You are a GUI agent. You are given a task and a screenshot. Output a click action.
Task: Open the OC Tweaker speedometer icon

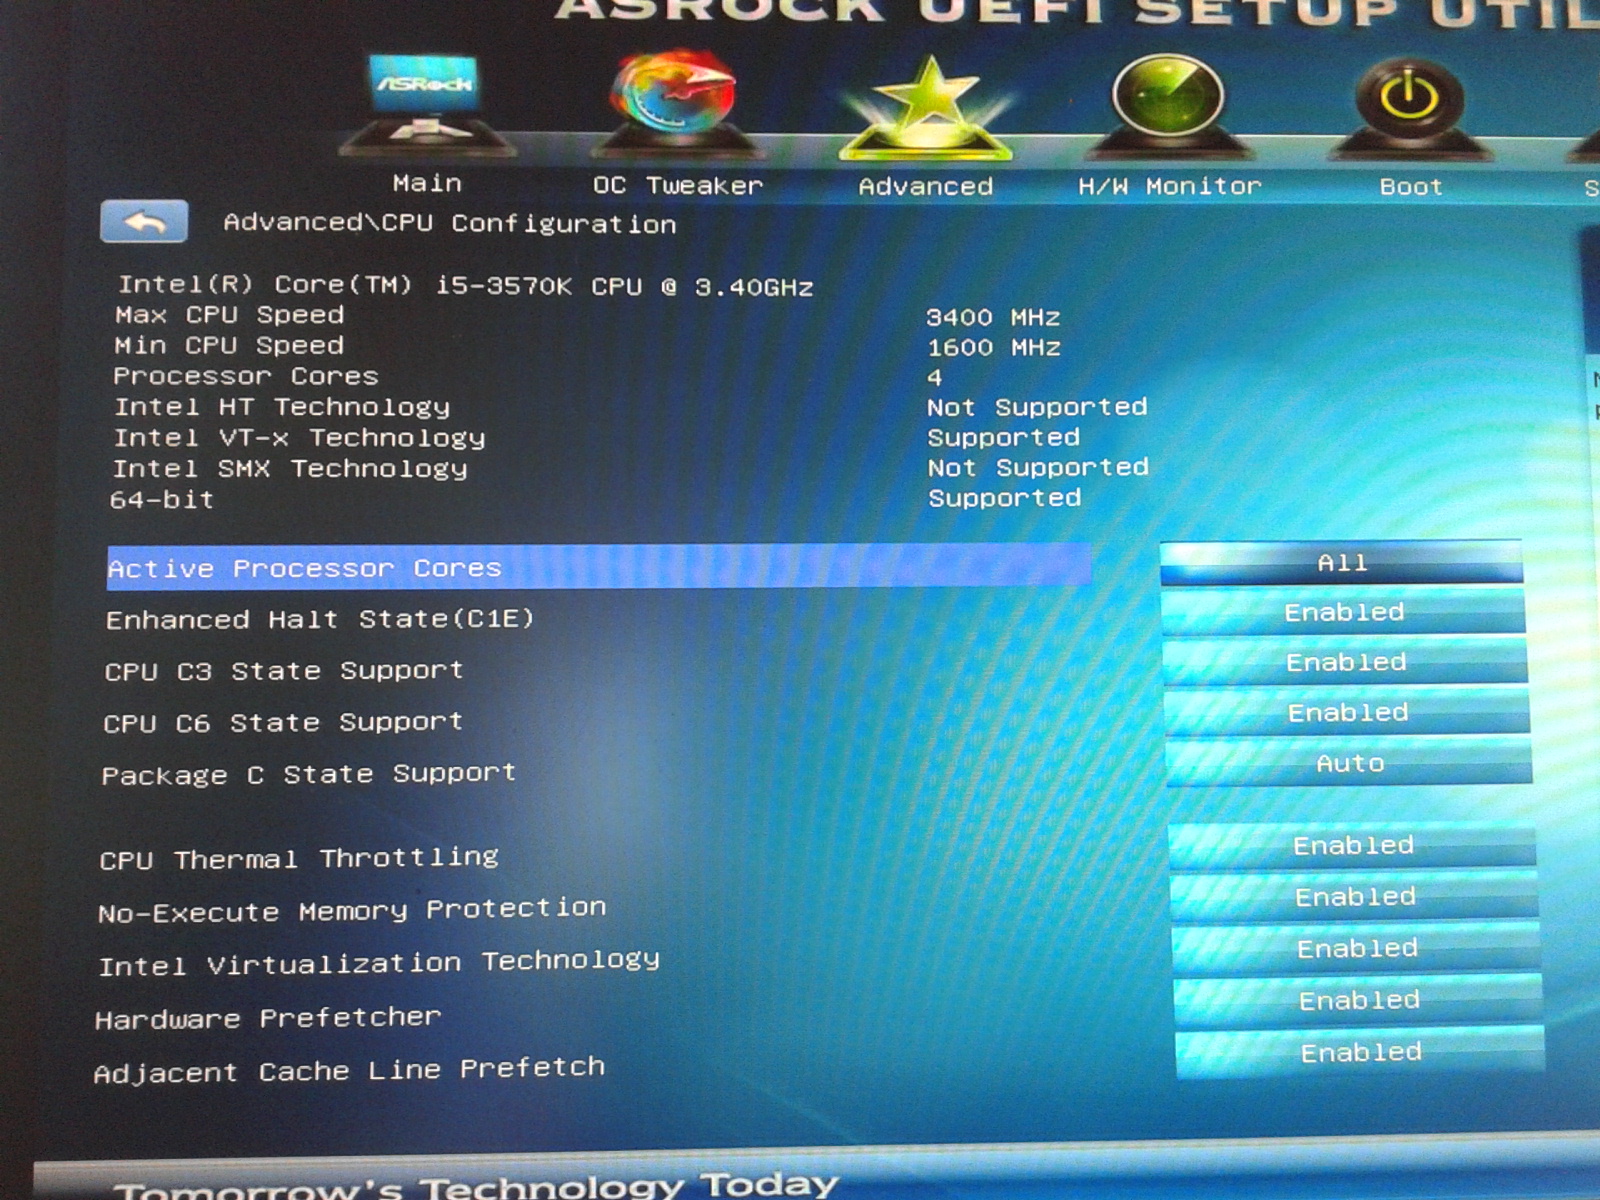(x=677, y=103)
